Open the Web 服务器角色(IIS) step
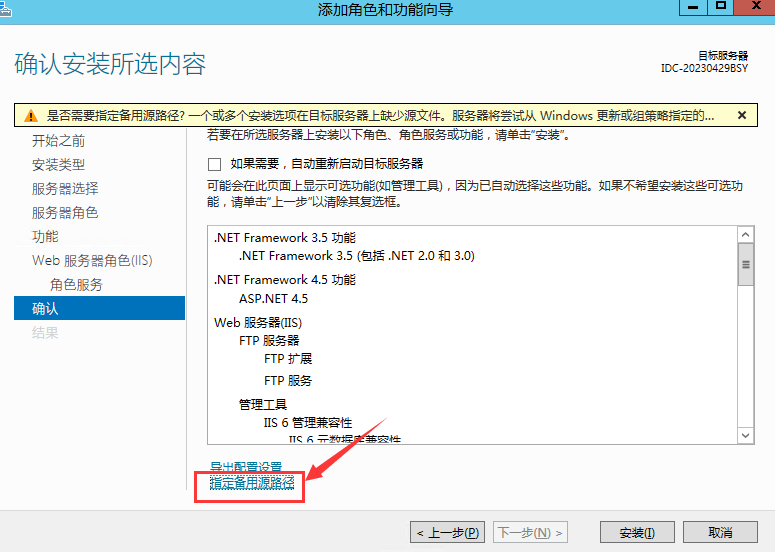Viewport: 775px width, 552px height. pos(92,260)
